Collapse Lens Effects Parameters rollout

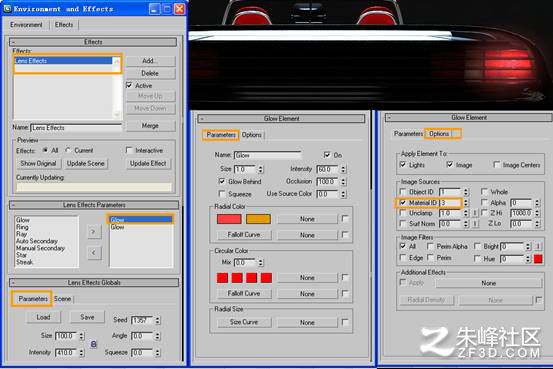[x=94, y=205]
